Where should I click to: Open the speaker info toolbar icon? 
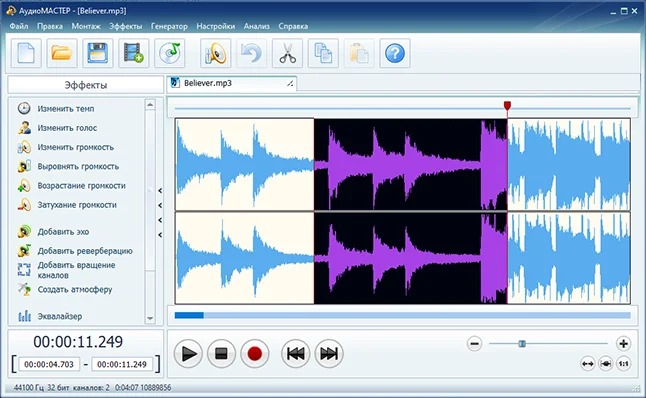pyautogui.click(x=215, y=53)
